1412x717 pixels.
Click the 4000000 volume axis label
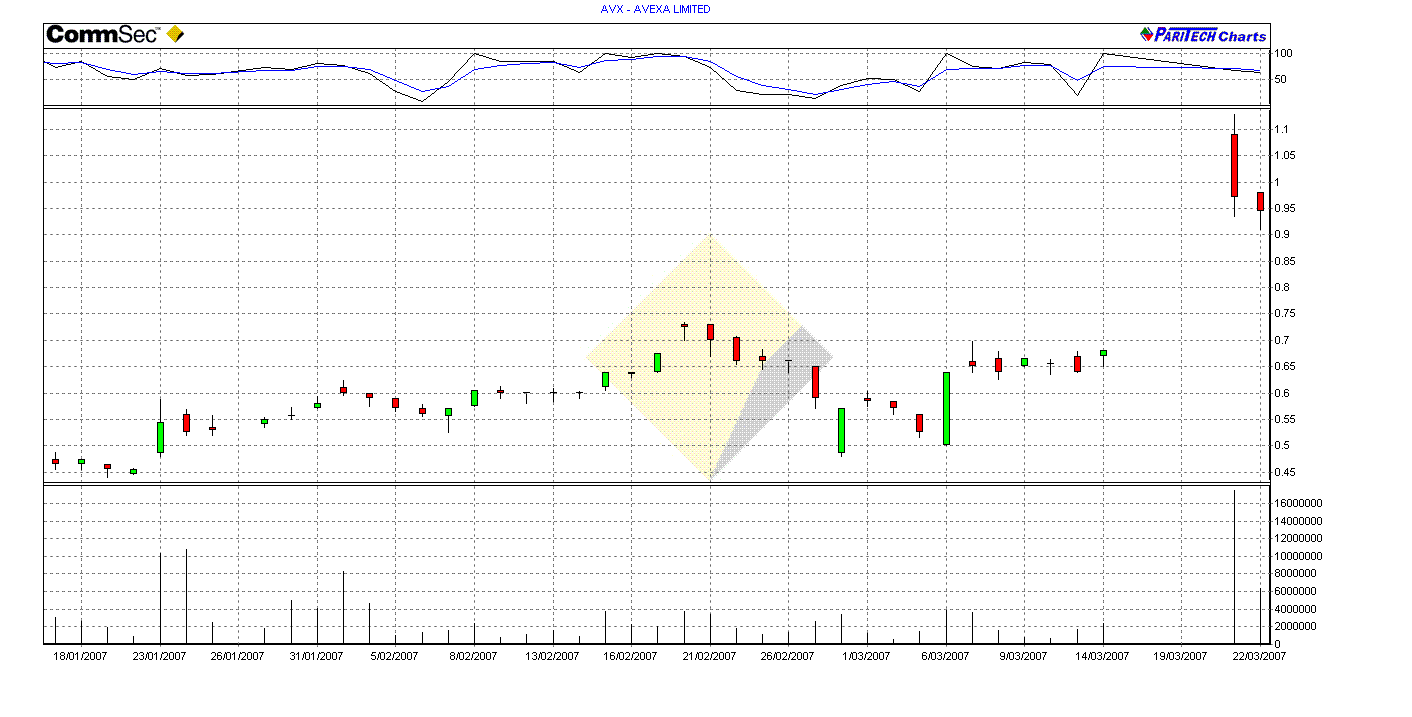click(1295, 609)
